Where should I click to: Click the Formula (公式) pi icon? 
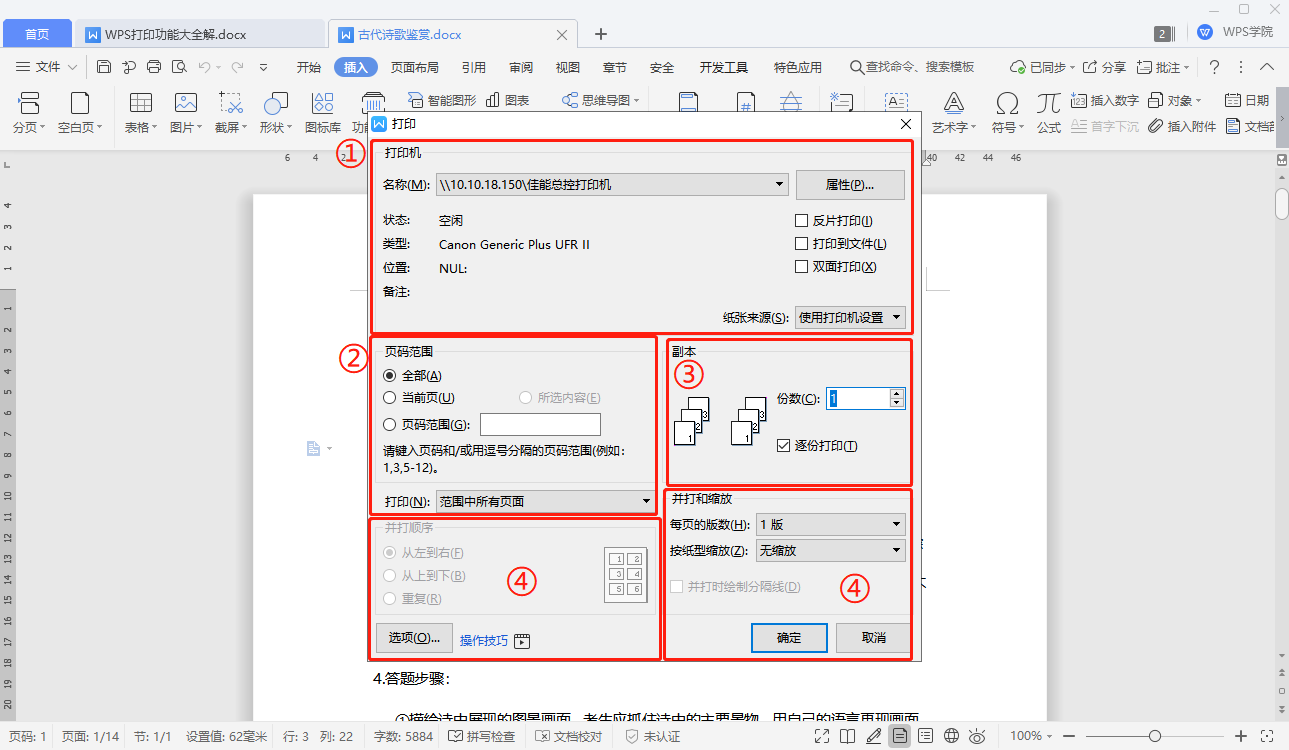(x=1048, y=102)
